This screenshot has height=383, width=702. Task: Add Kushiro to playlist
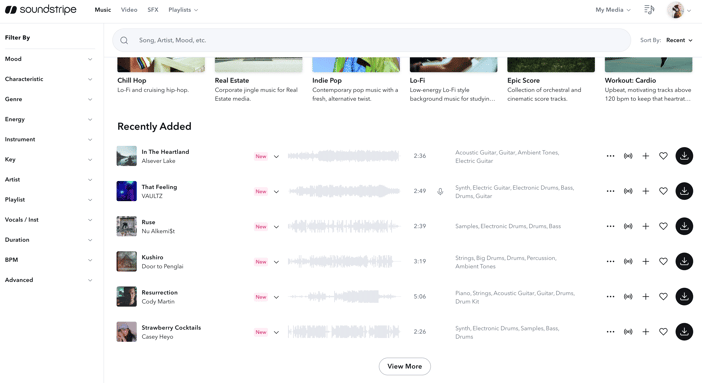tap(646, 261)
